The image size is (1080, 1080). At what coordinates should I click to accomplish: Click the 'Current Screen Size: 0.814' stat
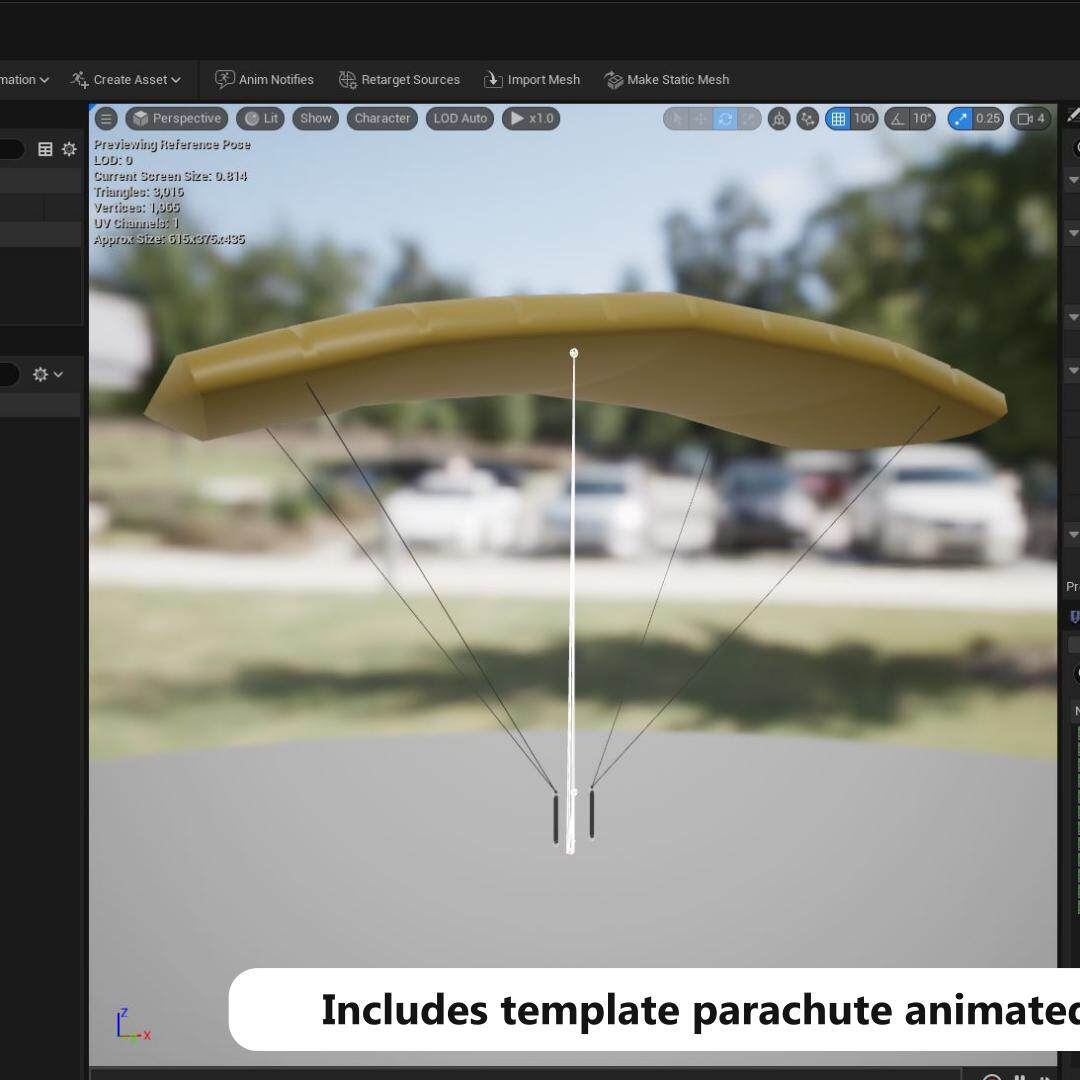pyautogui.click(x=170, y=176)
